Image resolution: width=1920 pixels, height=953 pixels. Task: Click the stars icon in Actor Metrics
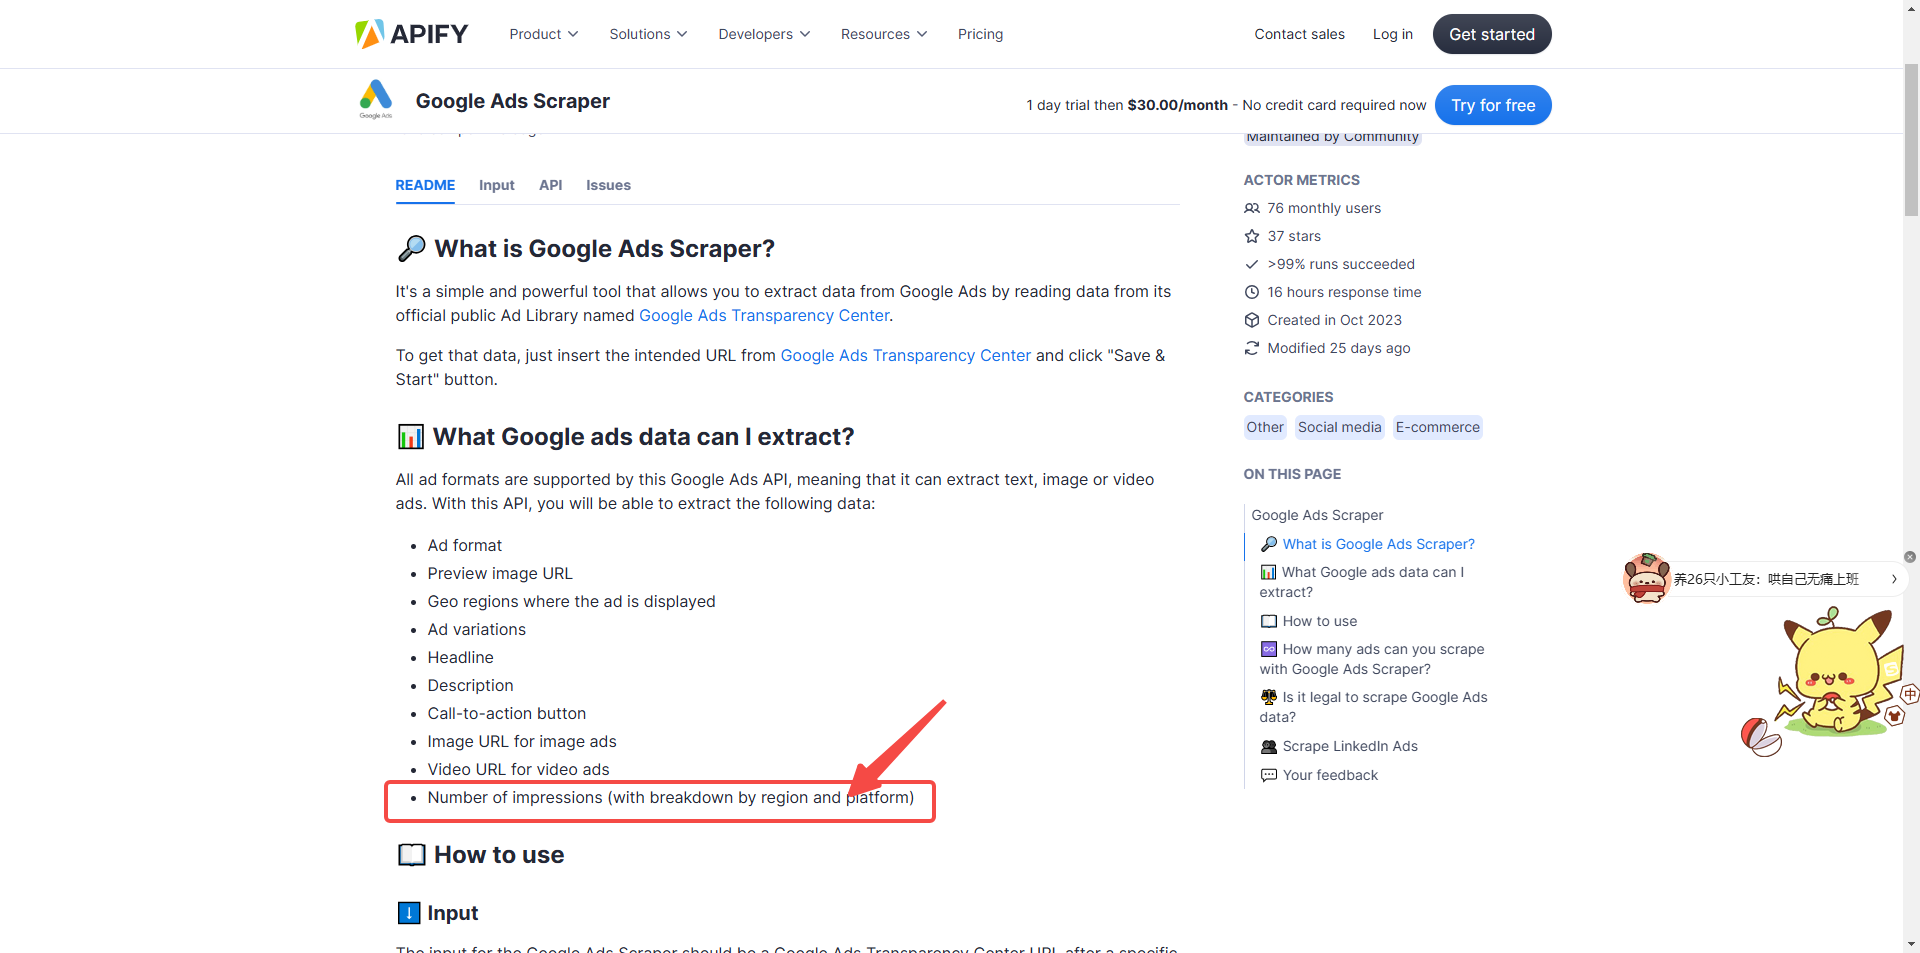pyautogui.click(x=1251, y=236)
